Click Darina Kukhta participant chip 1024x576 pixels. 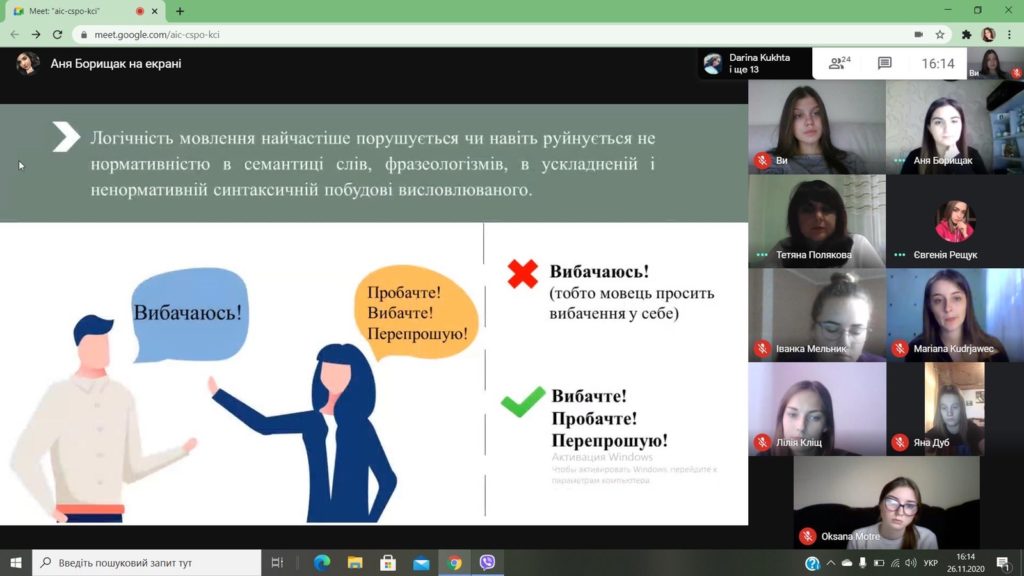(x=754, y=63)
